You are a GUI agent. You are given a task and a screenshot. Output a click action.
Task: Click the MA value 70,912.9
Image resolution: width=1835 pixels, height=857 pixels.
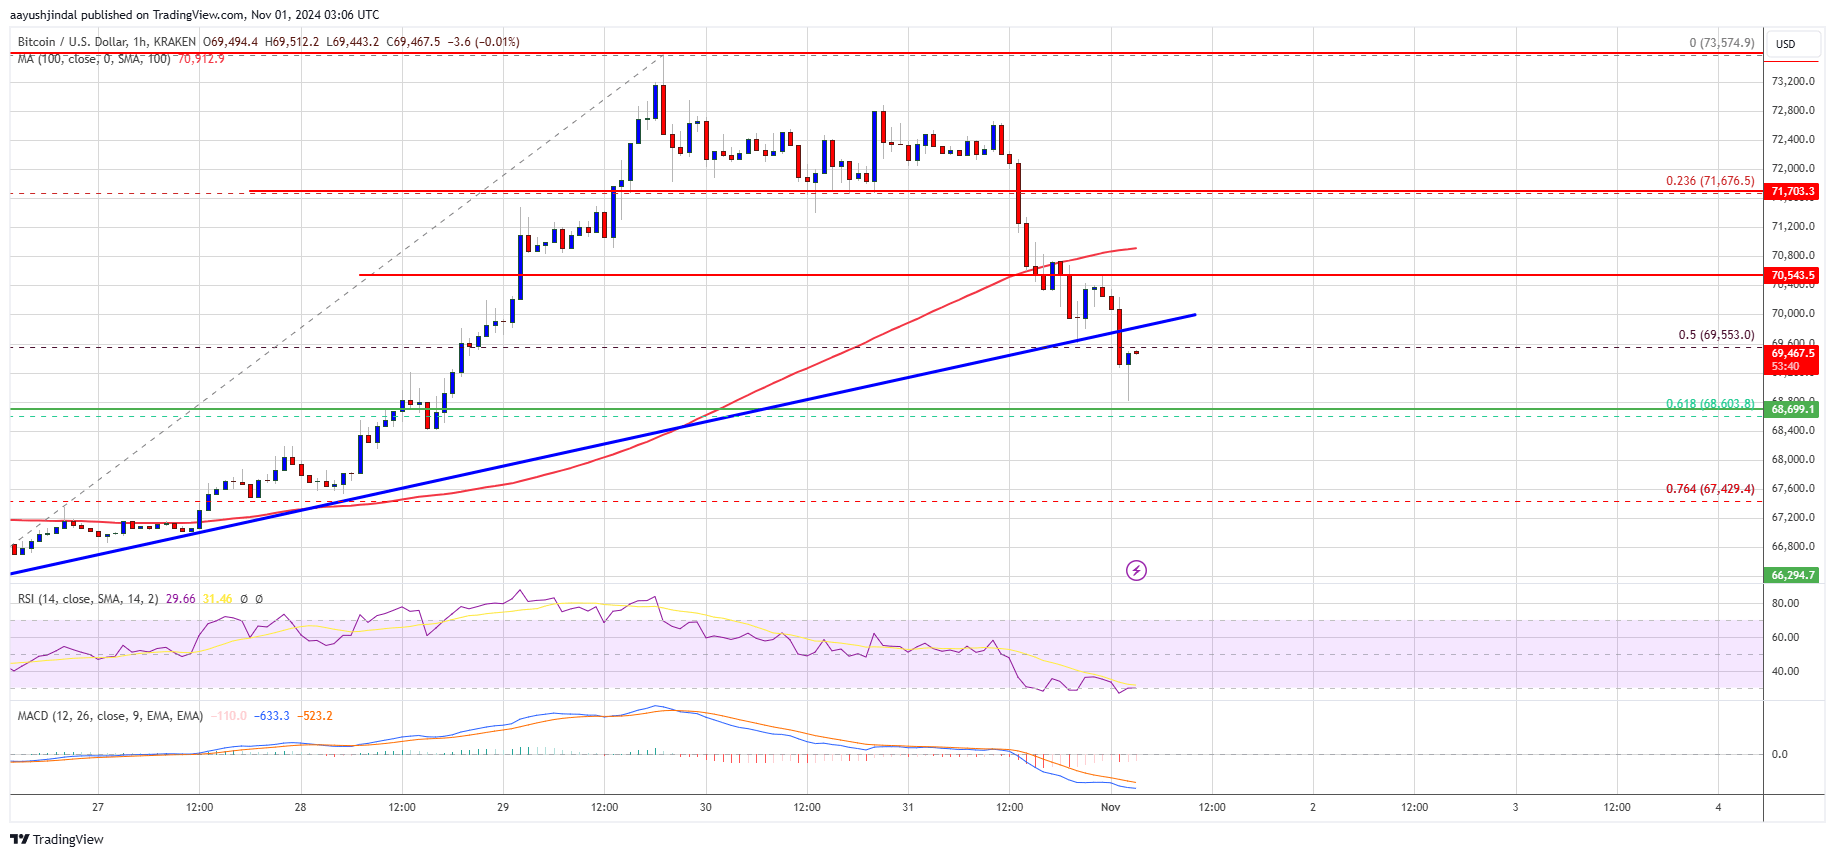[201, 59]
